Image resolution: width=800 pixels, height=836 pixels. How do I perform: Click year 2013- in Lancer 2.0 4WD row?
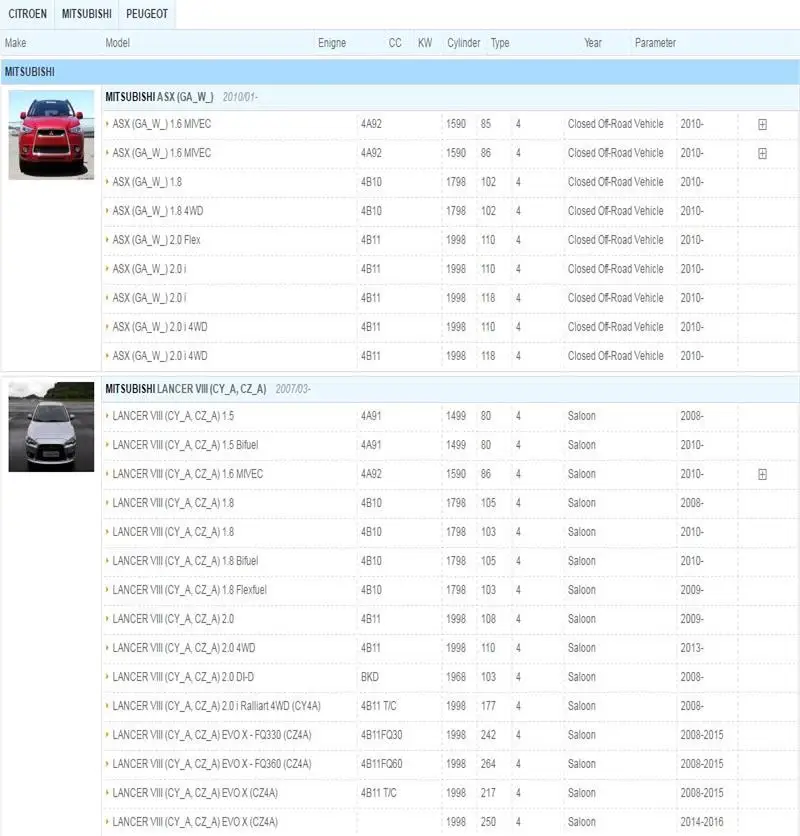tap(692, 648)
